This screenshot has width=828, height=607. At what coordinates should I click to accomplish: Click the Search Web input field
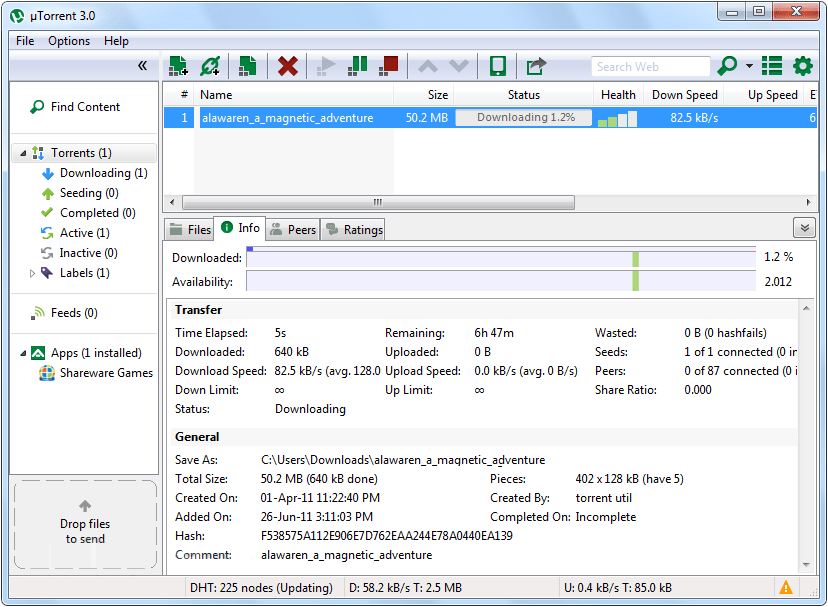[x=650, y=67]
